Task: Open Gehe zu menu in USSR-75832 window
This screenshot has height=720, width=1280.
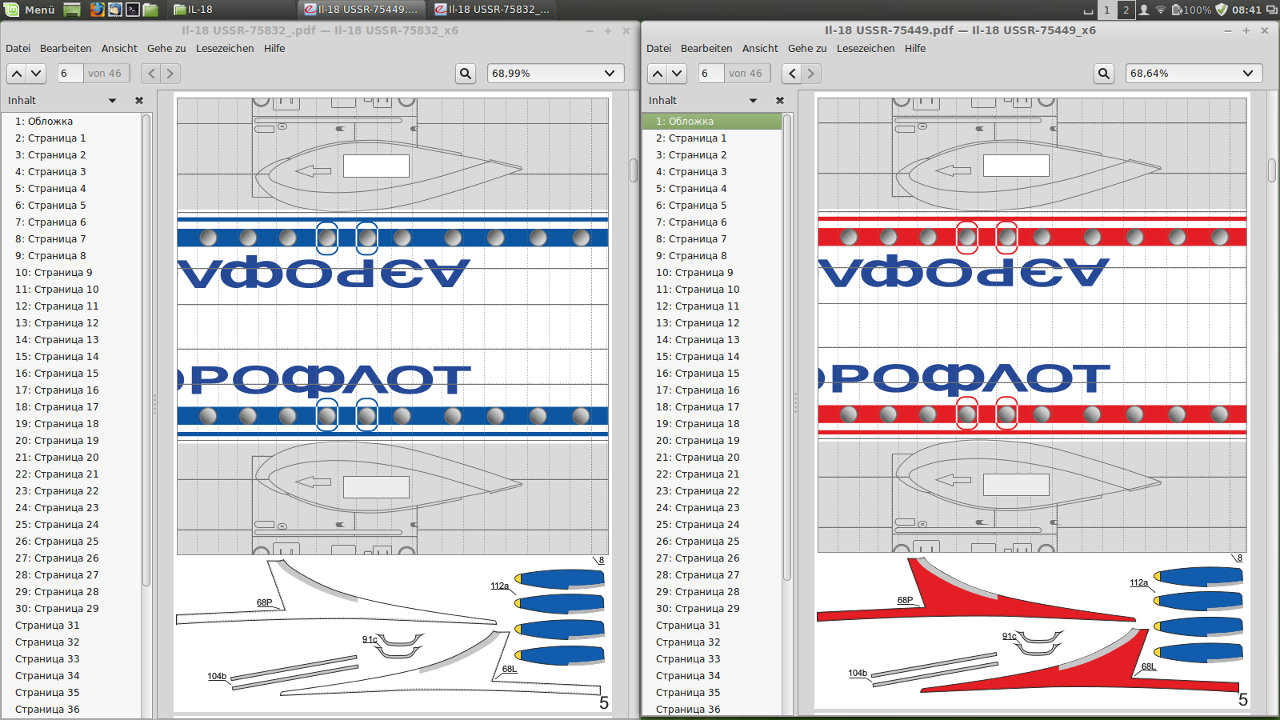Action: coord(167,48)
